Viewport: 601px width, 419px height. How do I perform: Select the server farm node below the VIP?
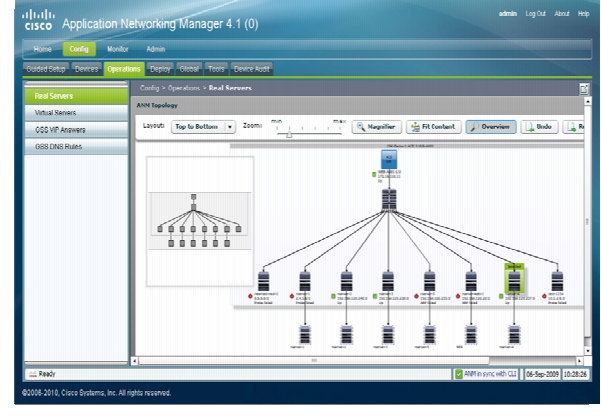tap(389, 199)
